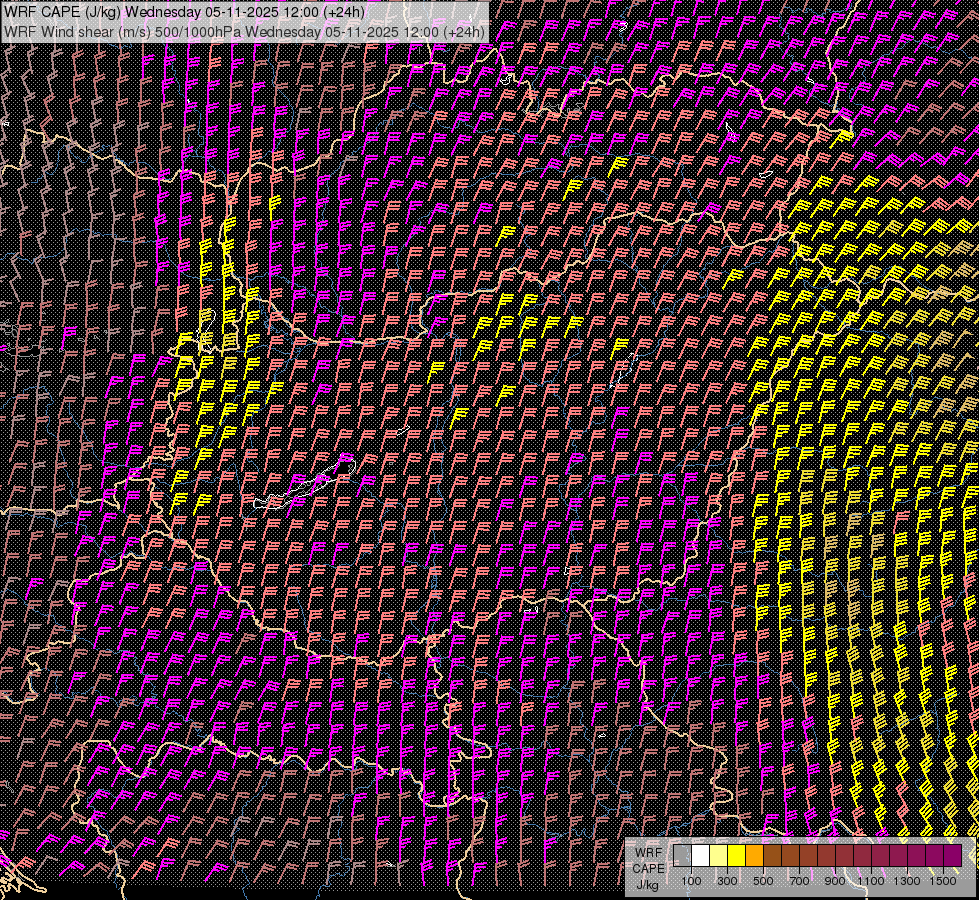Select the orange 400–500 legend swatch

(754, 855)
